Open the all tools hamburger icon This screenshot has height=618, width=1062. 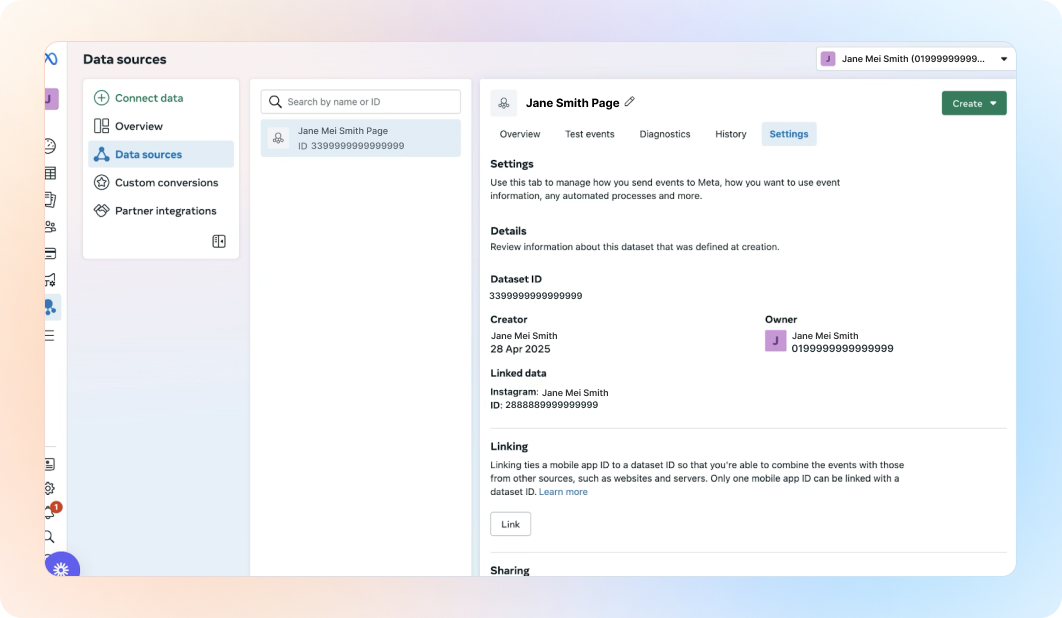(49, 335)
